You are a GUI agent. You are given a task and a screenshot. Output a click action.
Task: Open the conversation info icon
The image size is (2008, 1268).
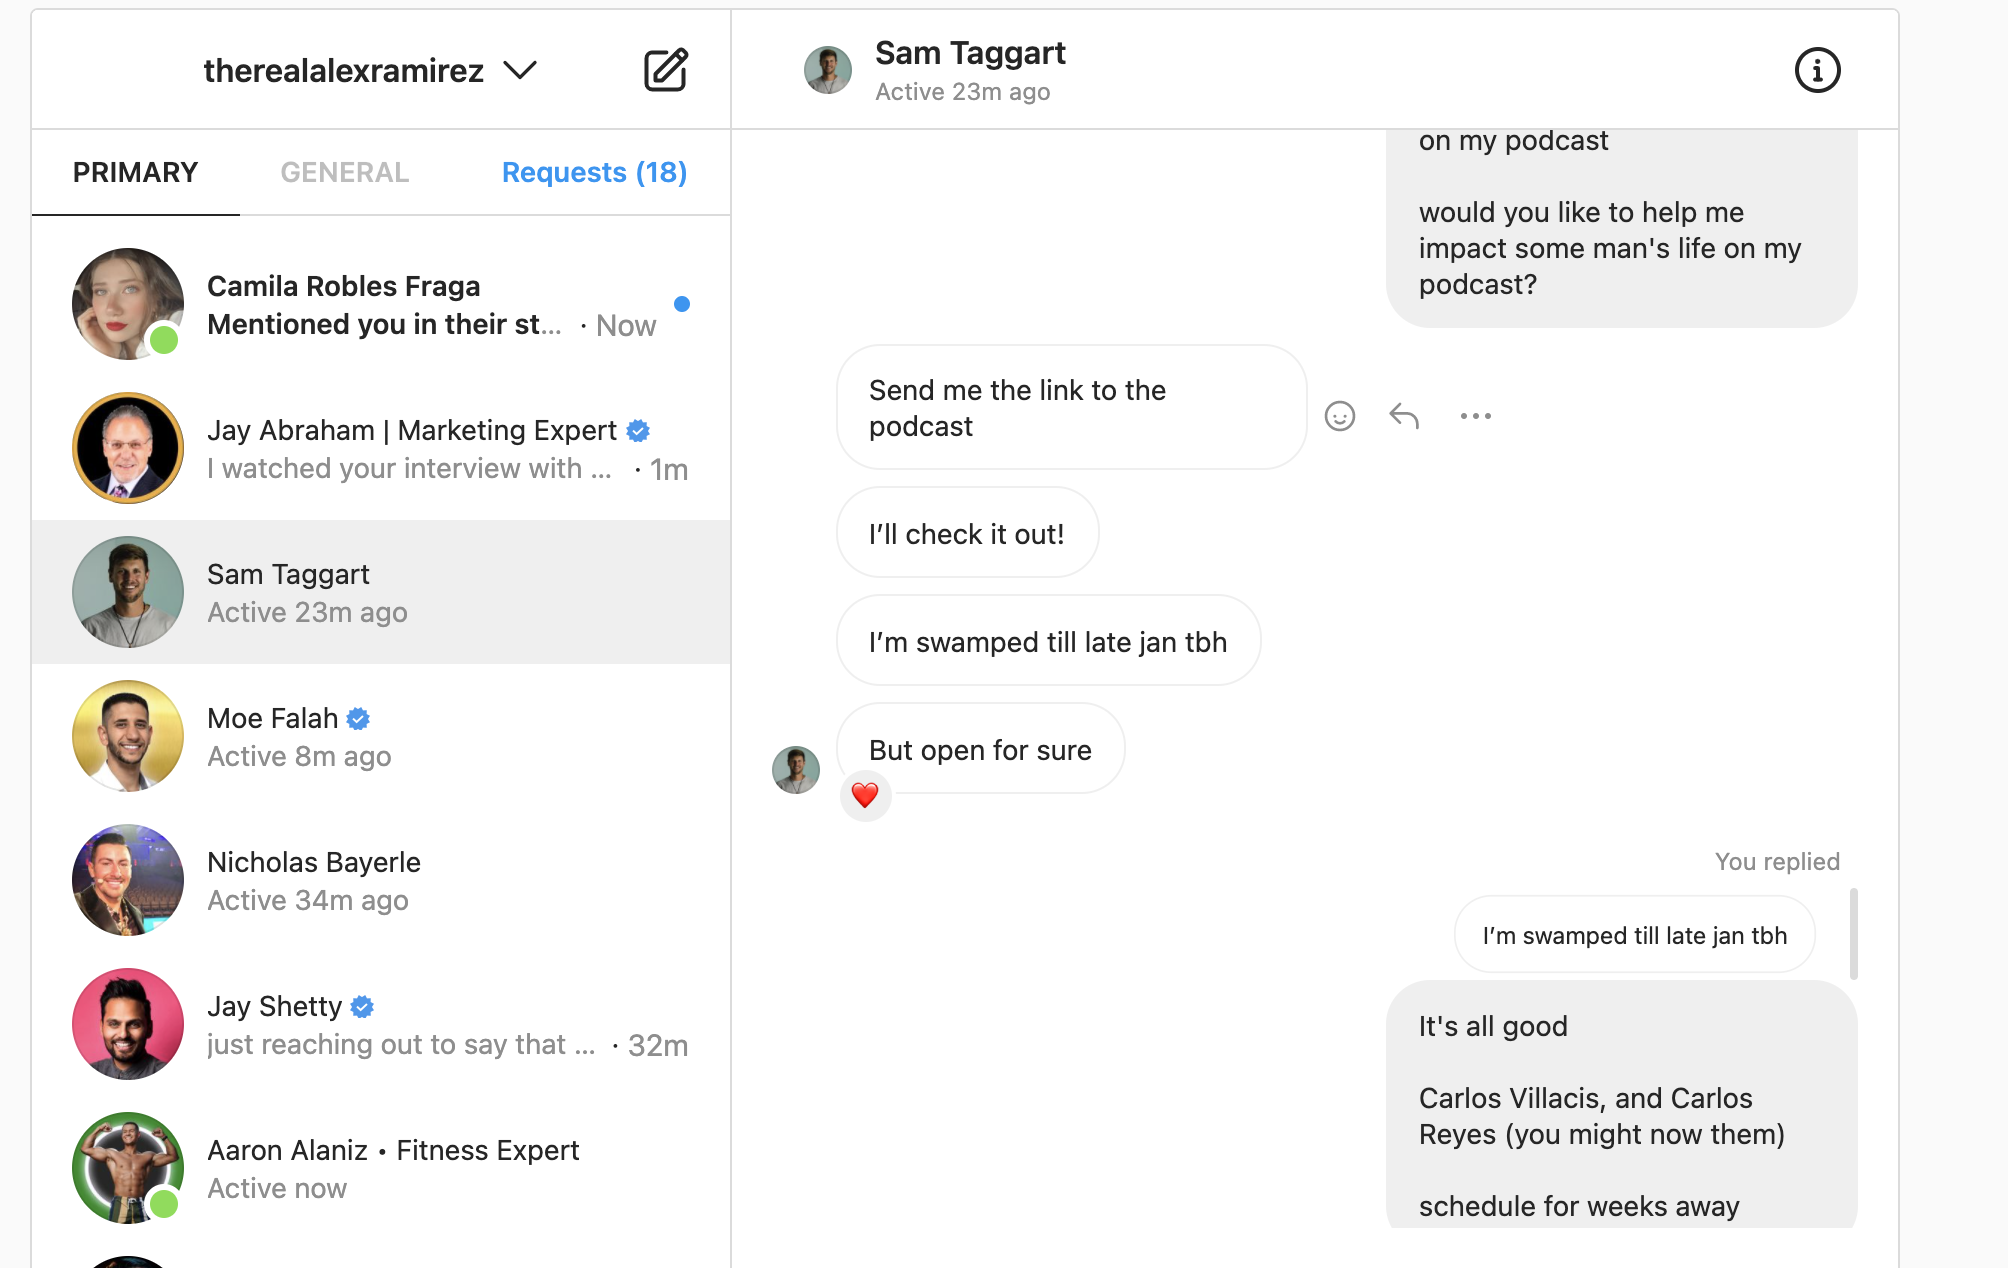1817,70
